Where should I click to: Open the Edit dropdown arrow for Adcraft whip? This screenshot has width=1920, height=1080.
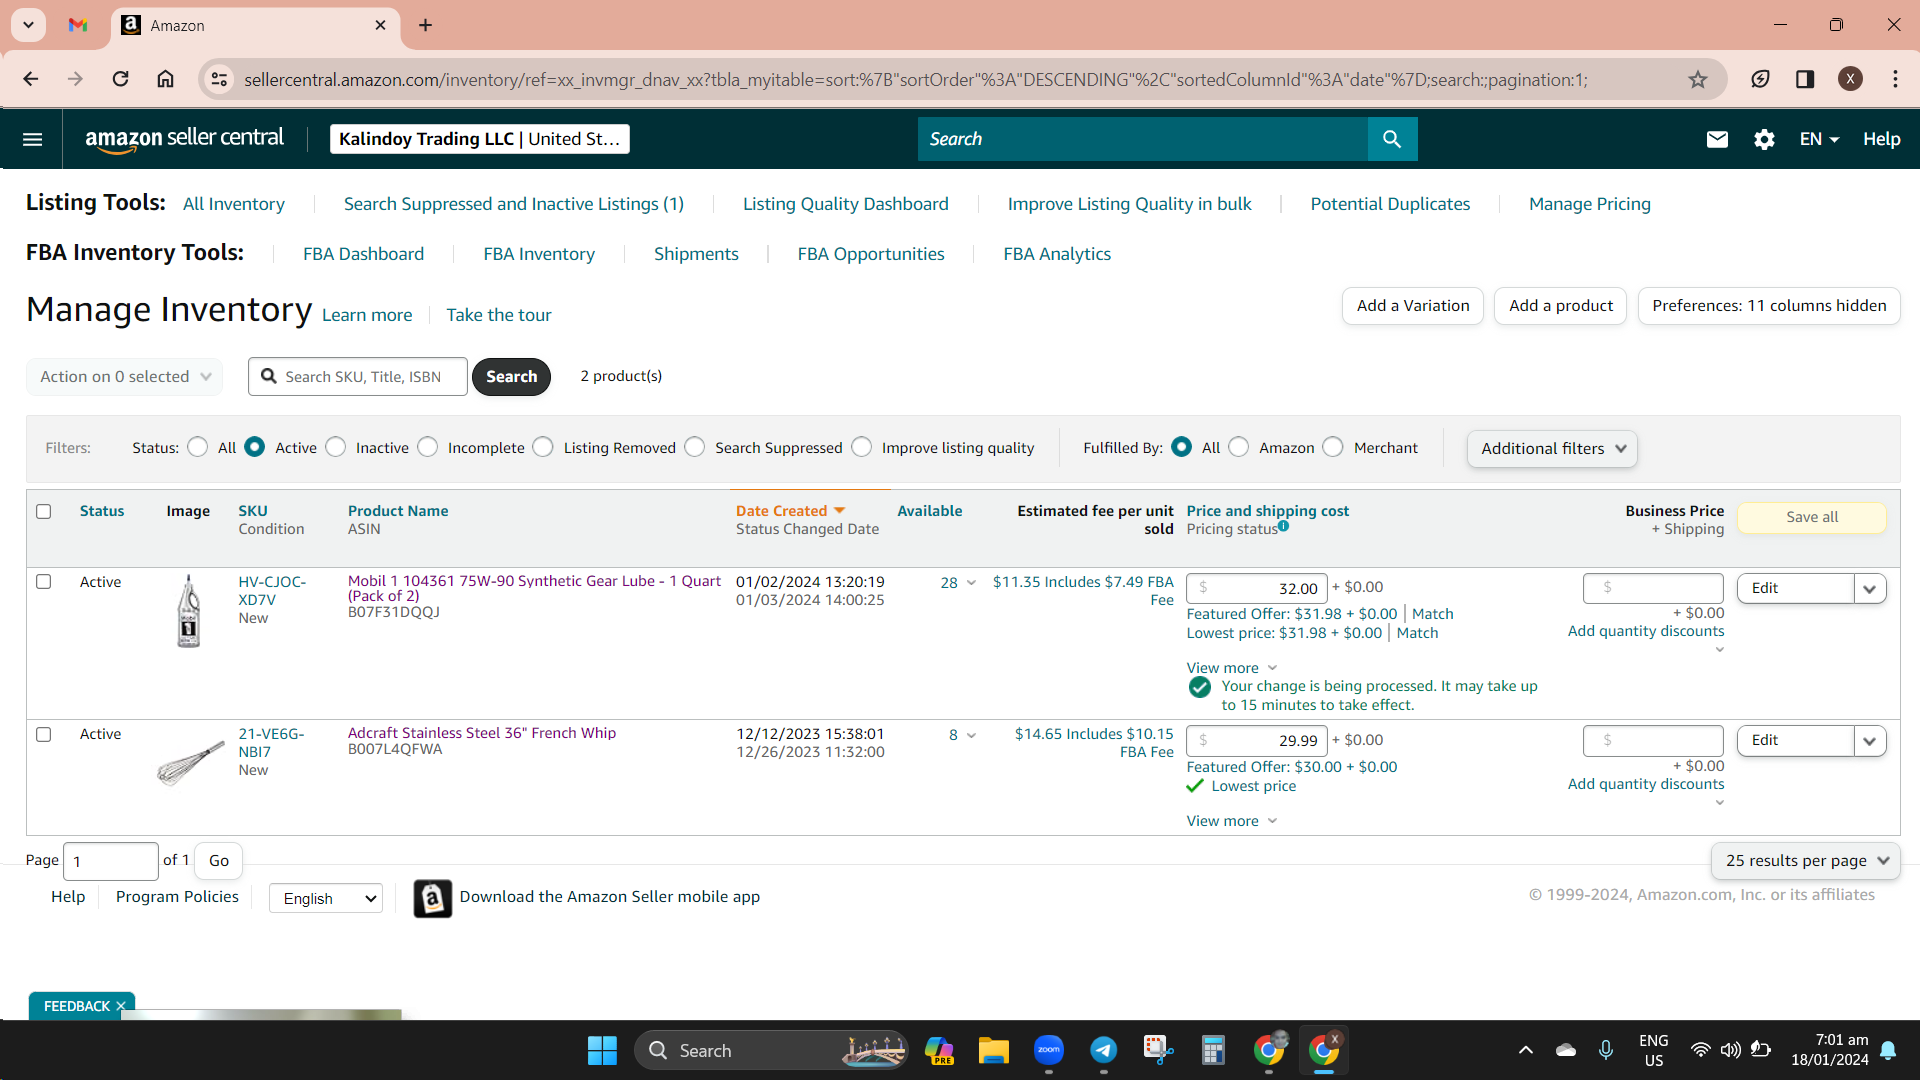click(x=1870, y=741)
